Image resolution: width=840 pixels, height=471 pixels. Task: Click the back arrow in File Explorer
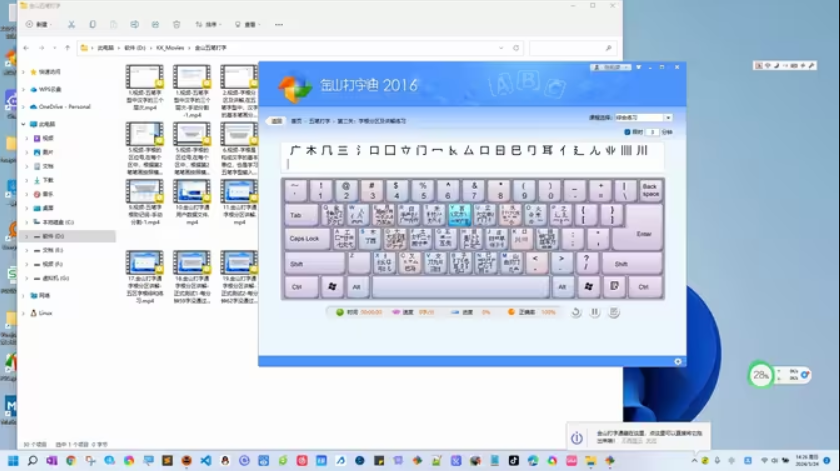pyautogui.click(x=26, y=48)
